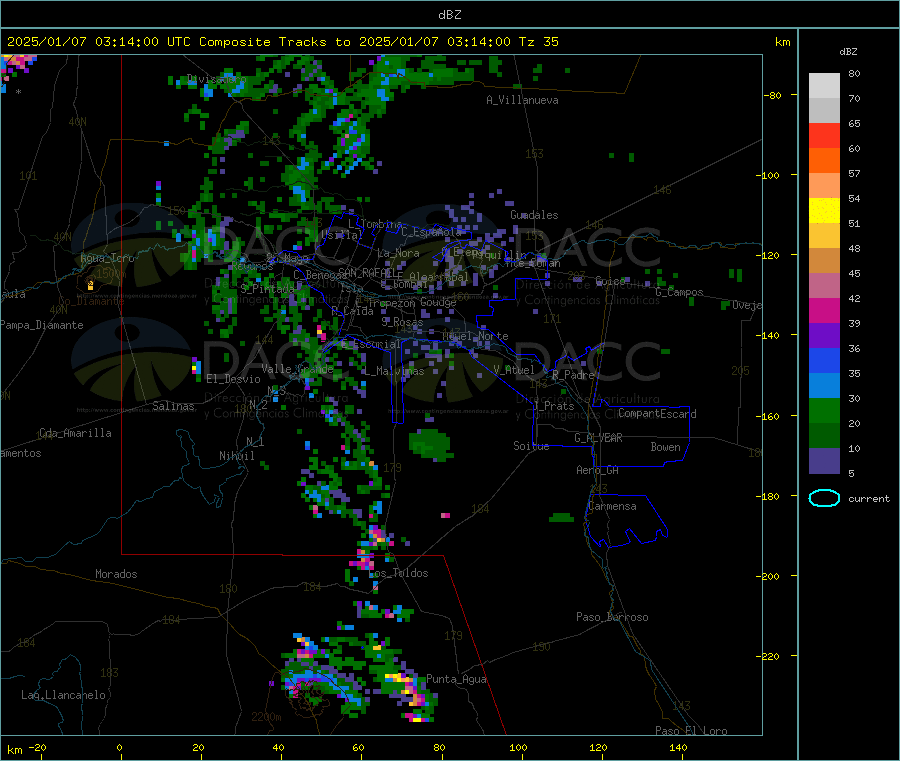
Task: Click the 'G_ALVEAR' map label
Action: [598, 438]
